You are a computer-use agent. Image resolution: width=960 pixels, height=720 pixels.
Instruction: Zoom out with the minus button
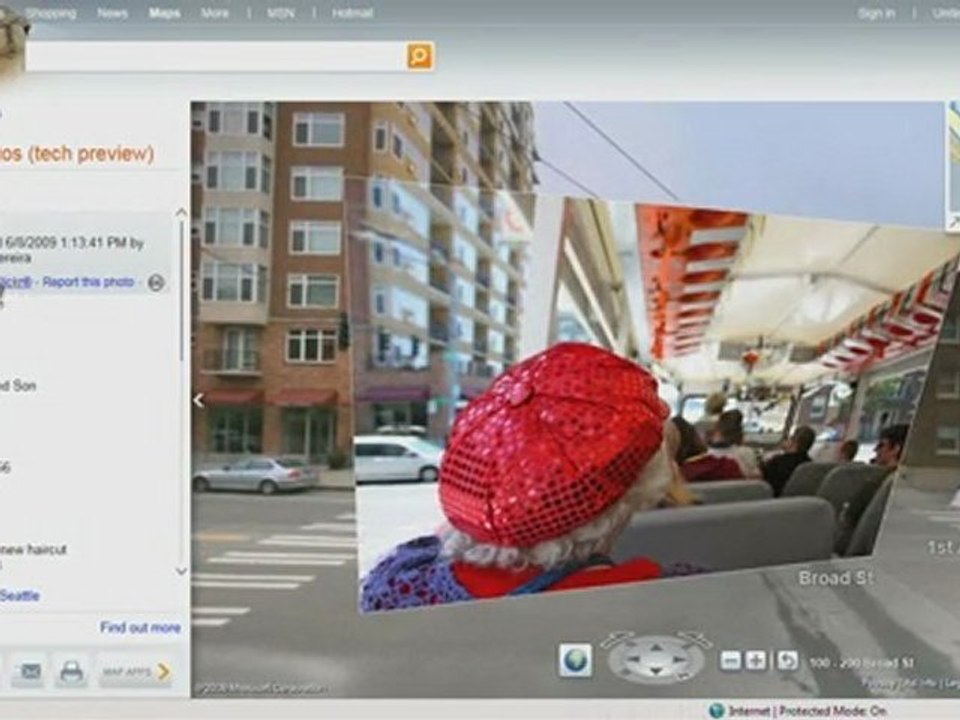coord(730,661)
